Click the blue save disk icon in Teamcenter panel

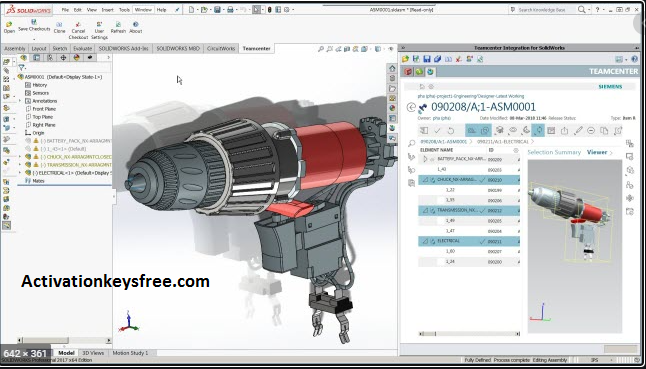point(427,59)
